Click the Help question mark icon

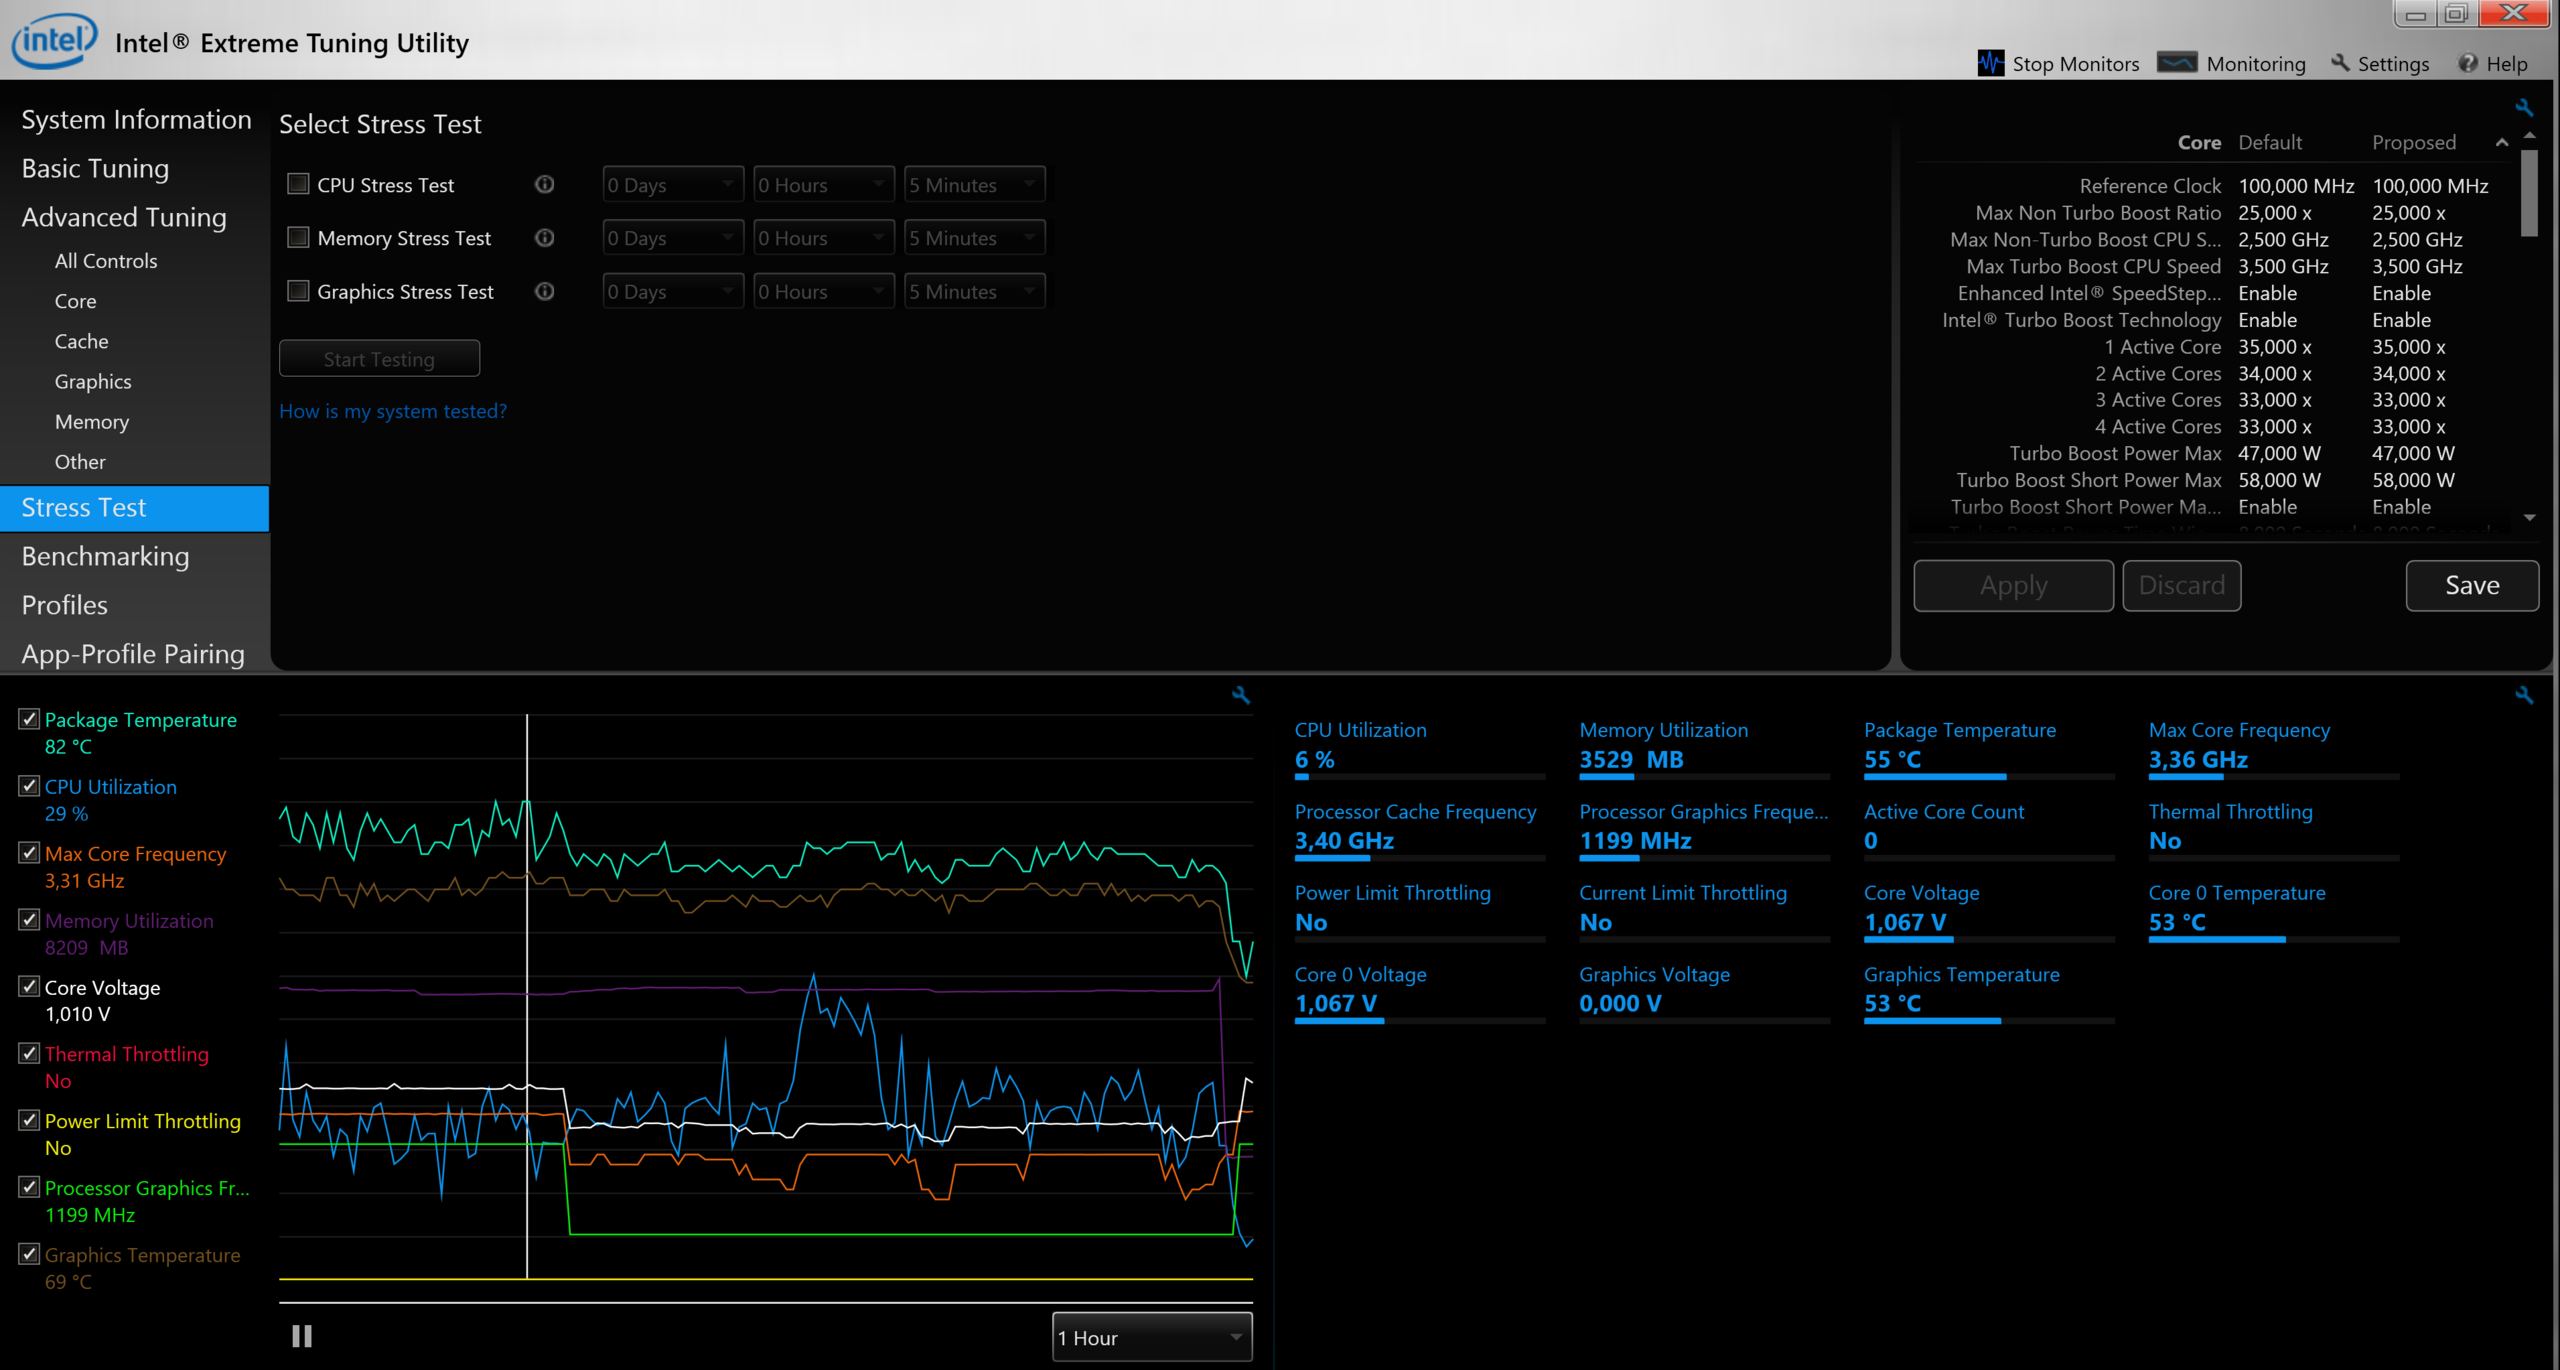(x=2468, y=63)
